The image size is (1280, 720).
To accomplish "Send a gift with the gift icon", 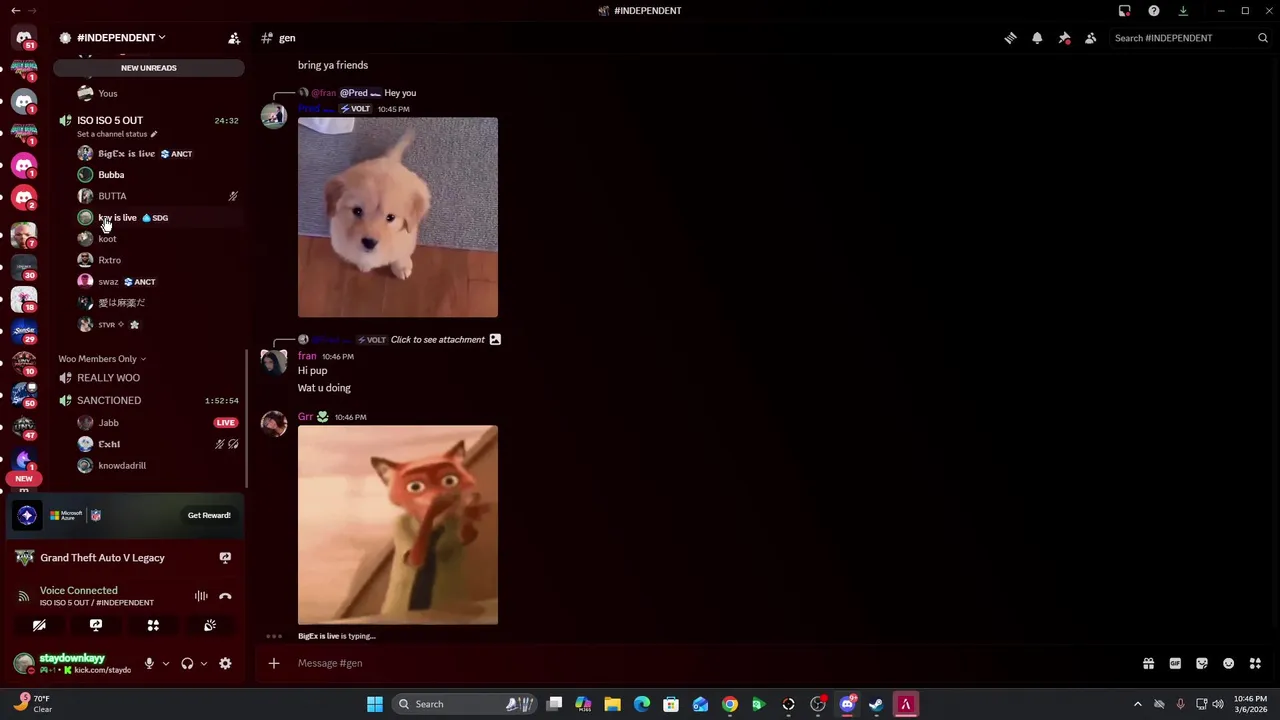I will pyautogui.click(x=1148, y=663).
